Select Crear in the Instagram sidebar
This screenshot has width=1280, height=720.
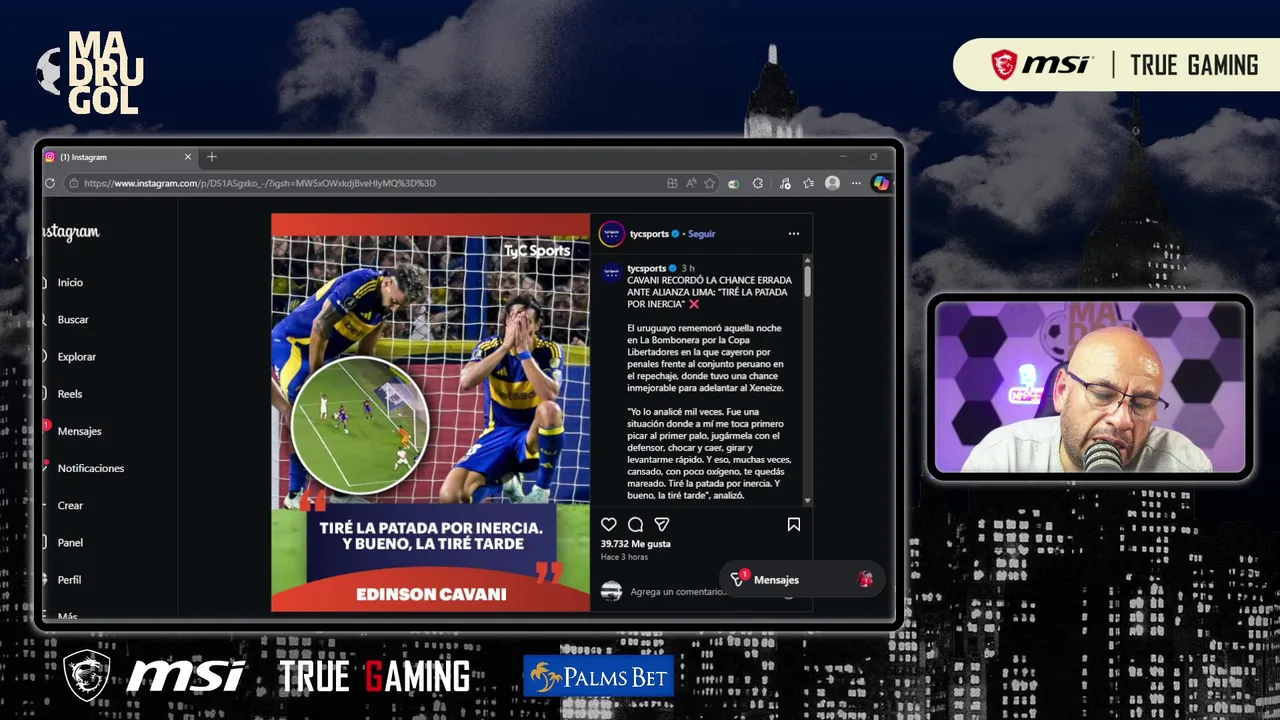click(70, 505)
